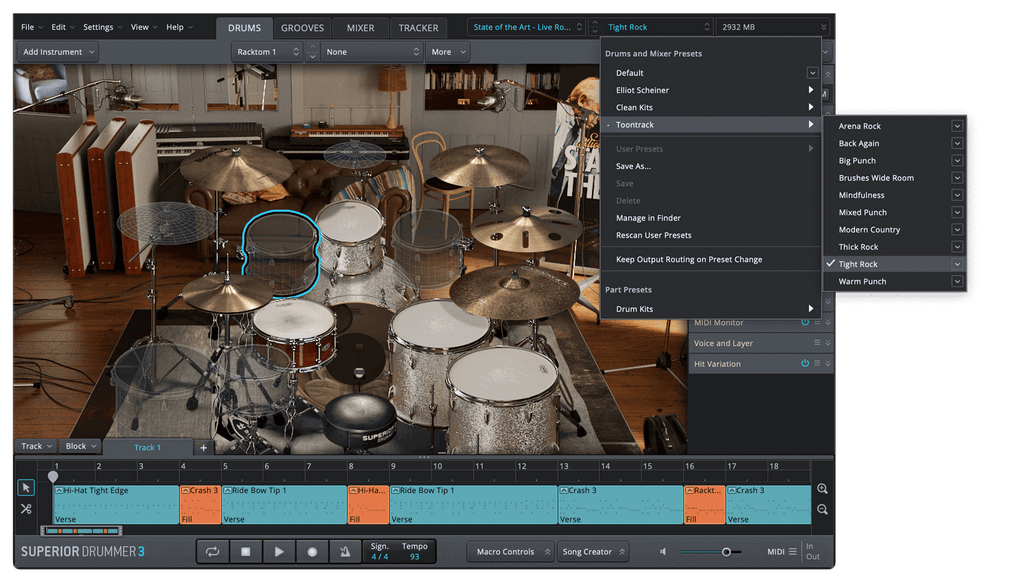The height and width of the screenshot is (583, 1024).
Task: Click Save As... in presets menu
Action: (633, 166)
